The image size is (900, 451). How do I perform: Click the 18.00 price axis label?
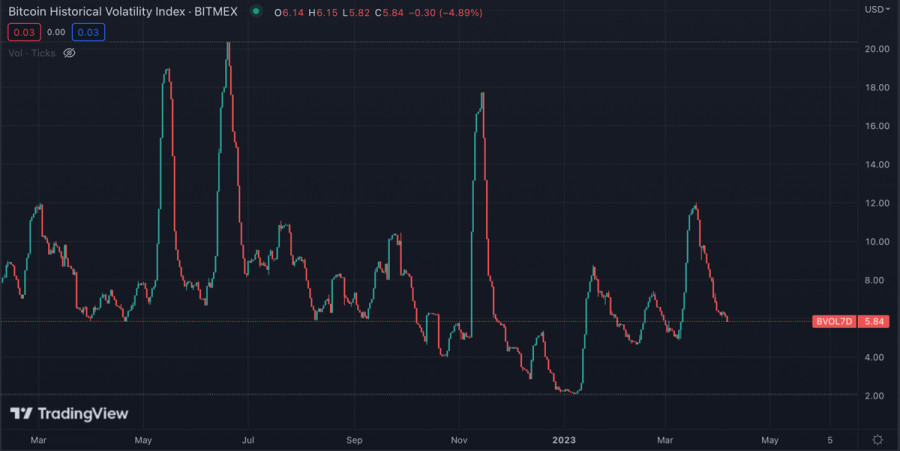877,87
